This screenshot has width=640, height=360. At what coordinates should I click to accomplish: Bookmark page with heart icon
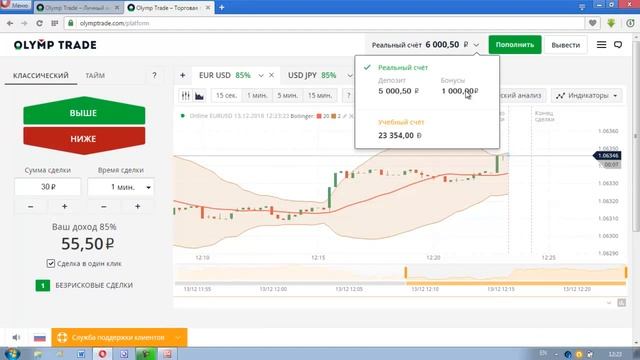[593, 23]
